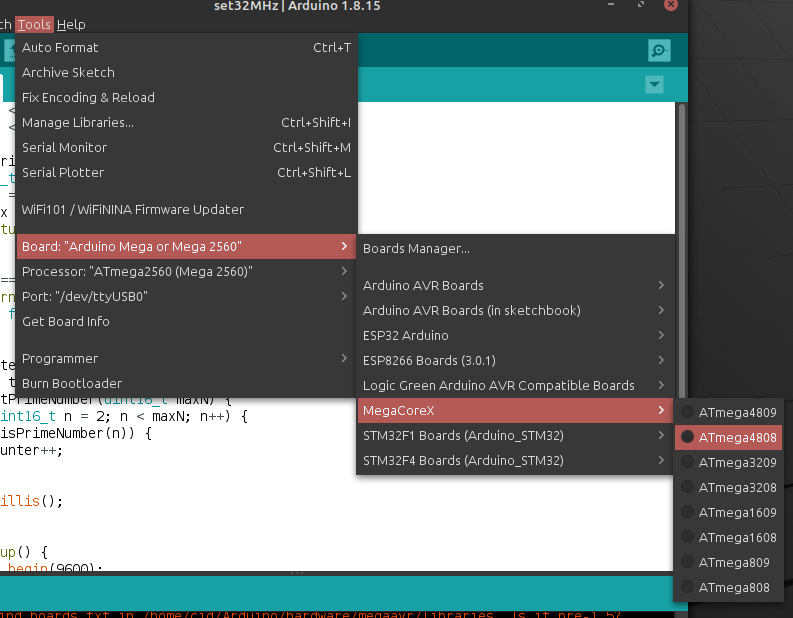Expand Arduino AVR Boards (in sketchbook) submenu
Image resolution: width=793 pixels, height=618 pixels.
[515, 310]
